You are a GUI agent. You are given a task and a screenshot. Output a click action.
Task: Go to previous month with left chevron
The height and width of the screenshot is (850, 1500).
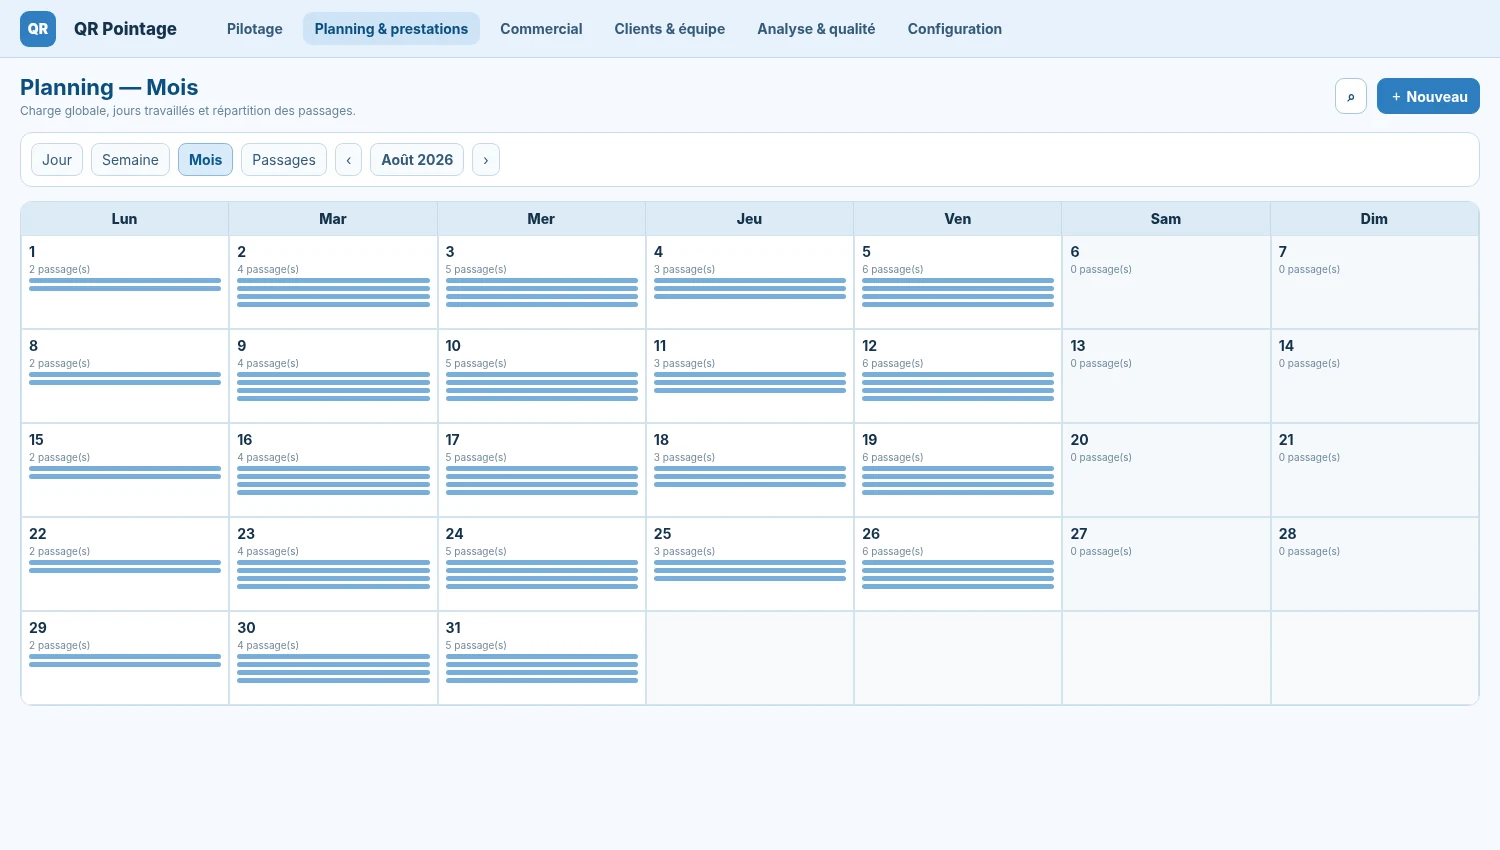tap(348, 160)
